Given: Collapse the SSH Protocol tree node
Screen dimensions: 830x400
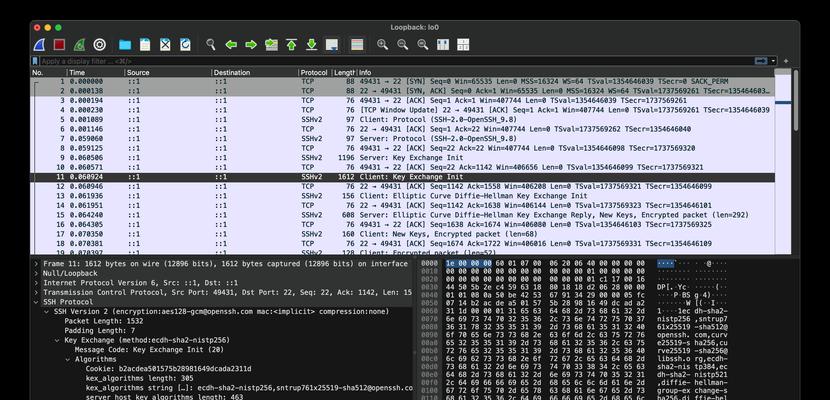Looking at the screenshot, I should [36, 302].
